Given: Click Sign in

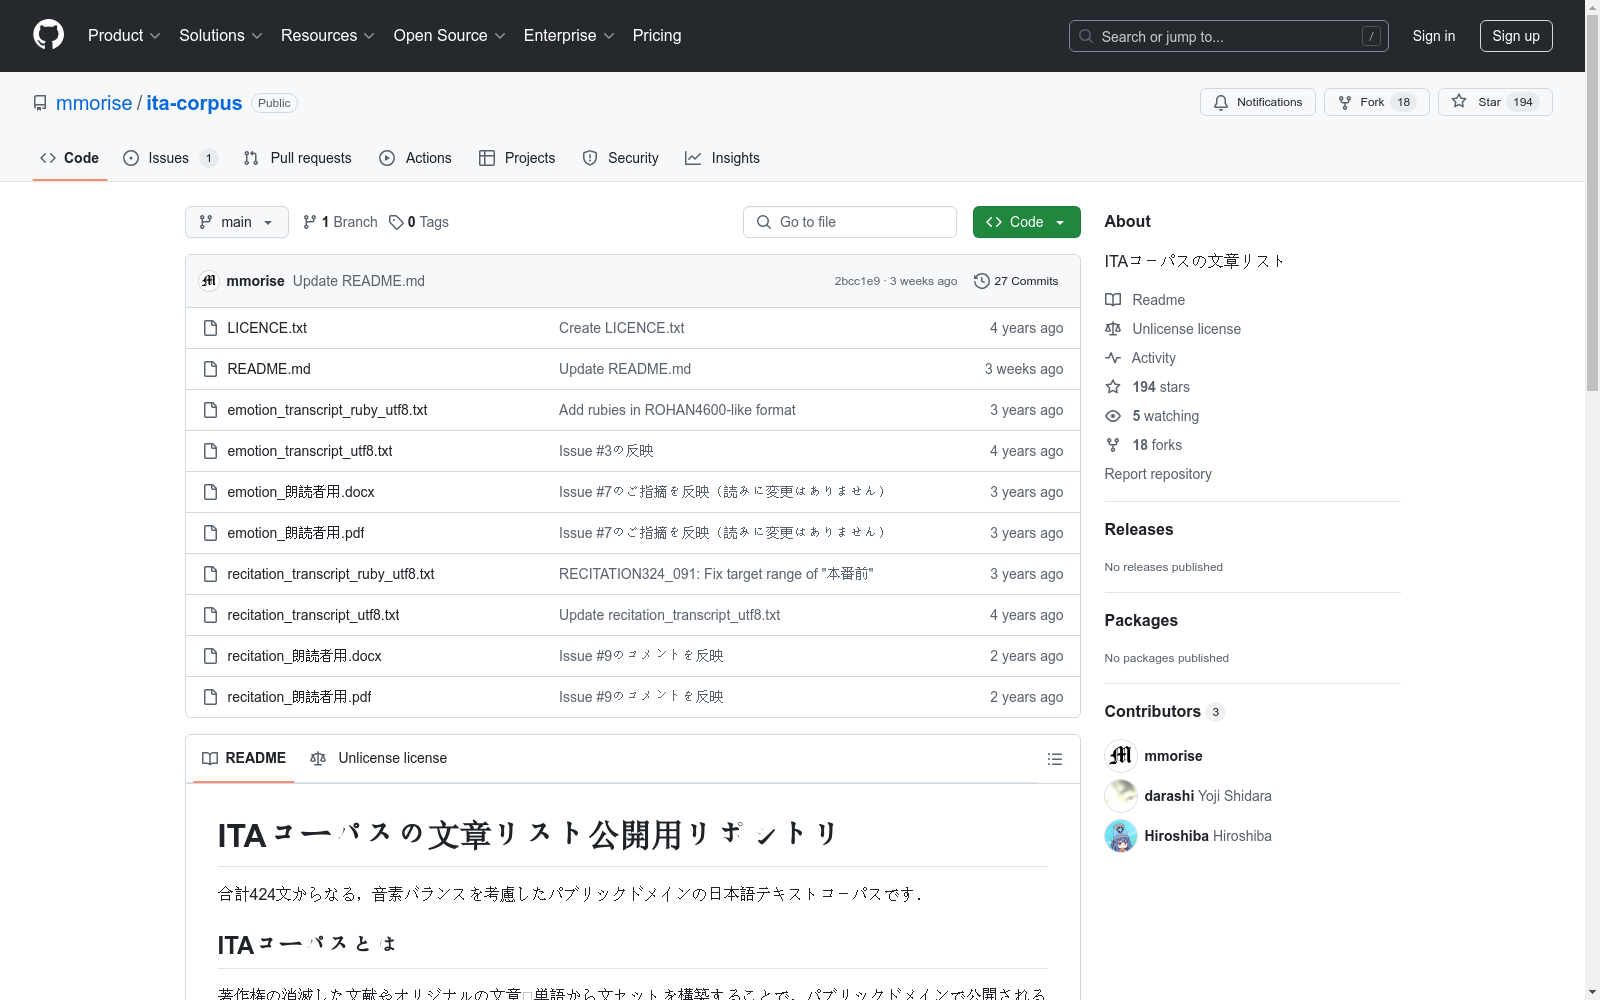Looking at the screenshot, I should [x=1434, y=36].
